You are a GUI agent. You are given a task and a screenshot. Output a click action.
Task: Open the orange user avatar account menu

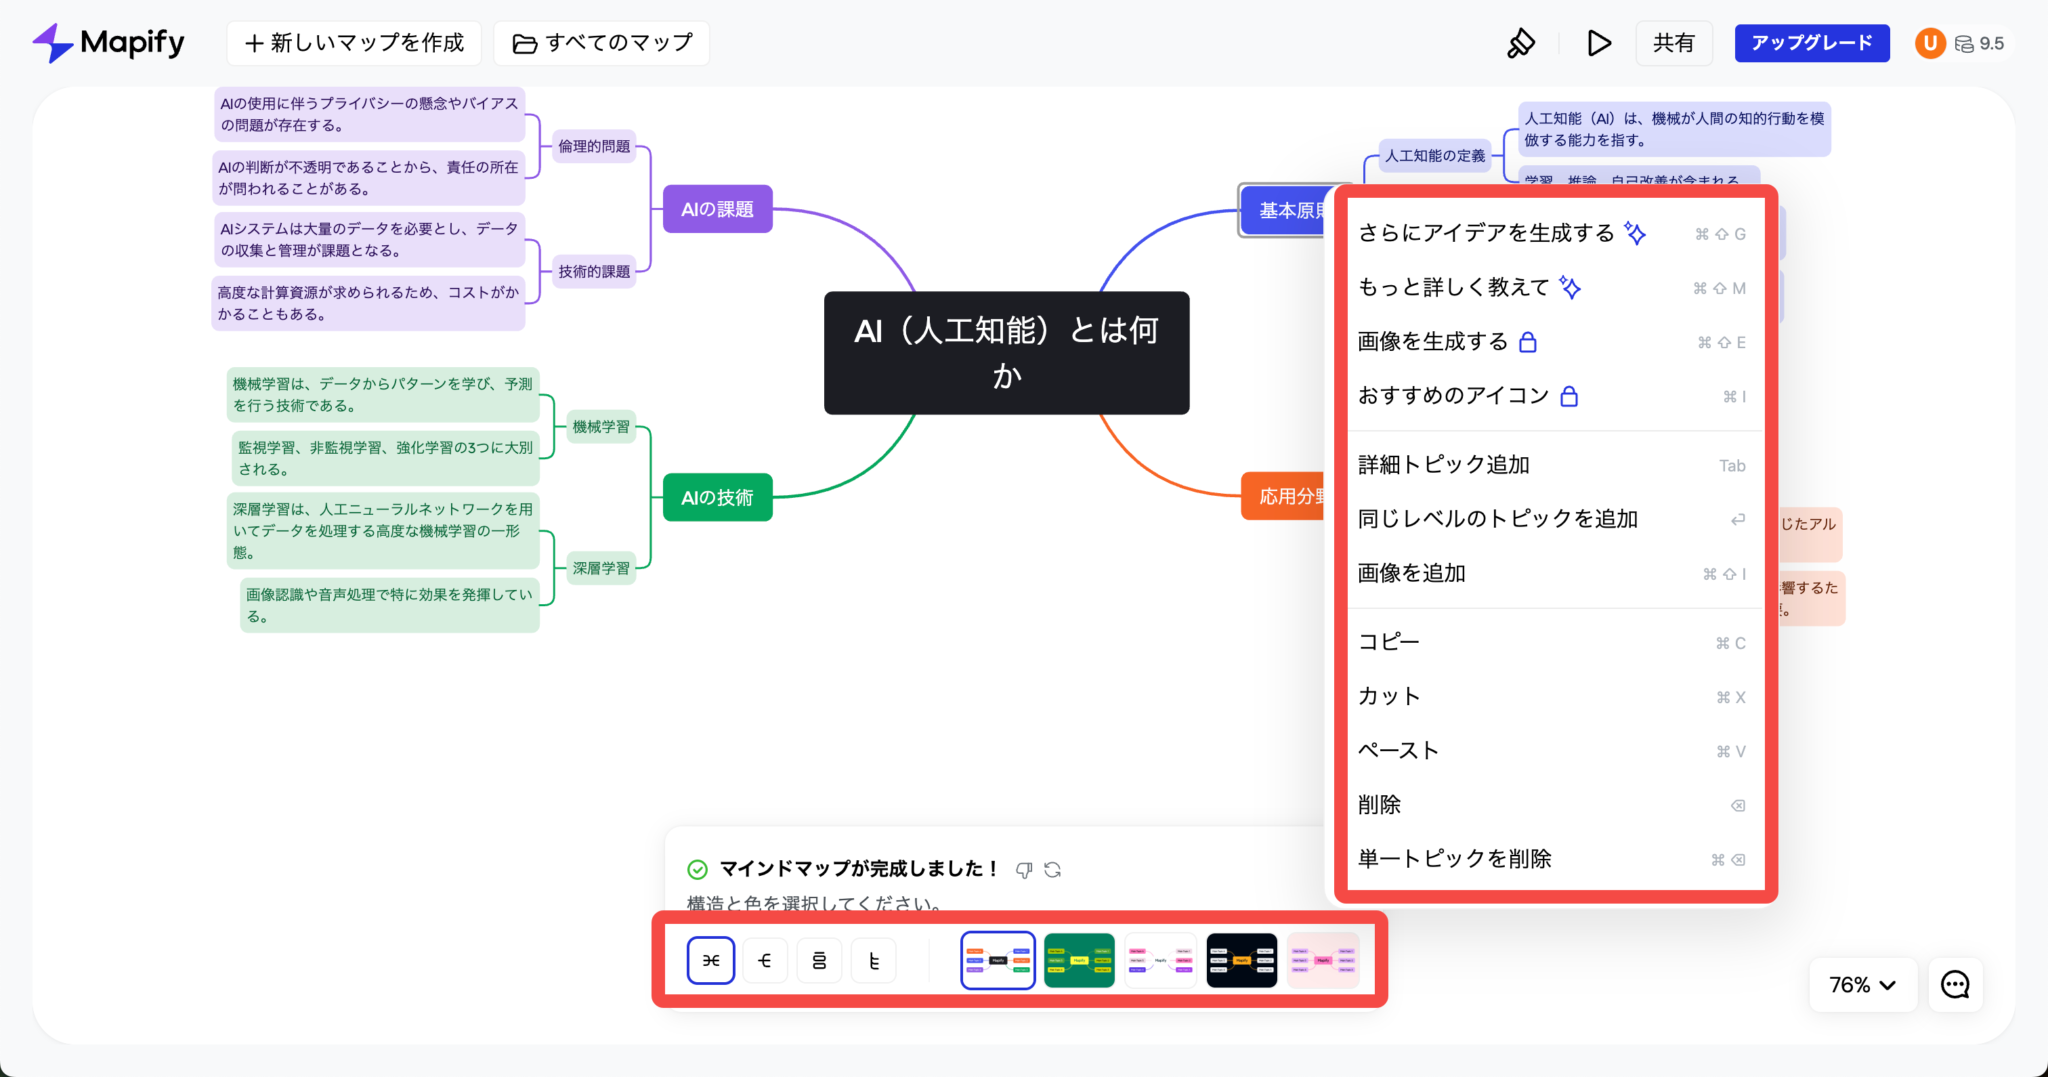(1930, 43)
